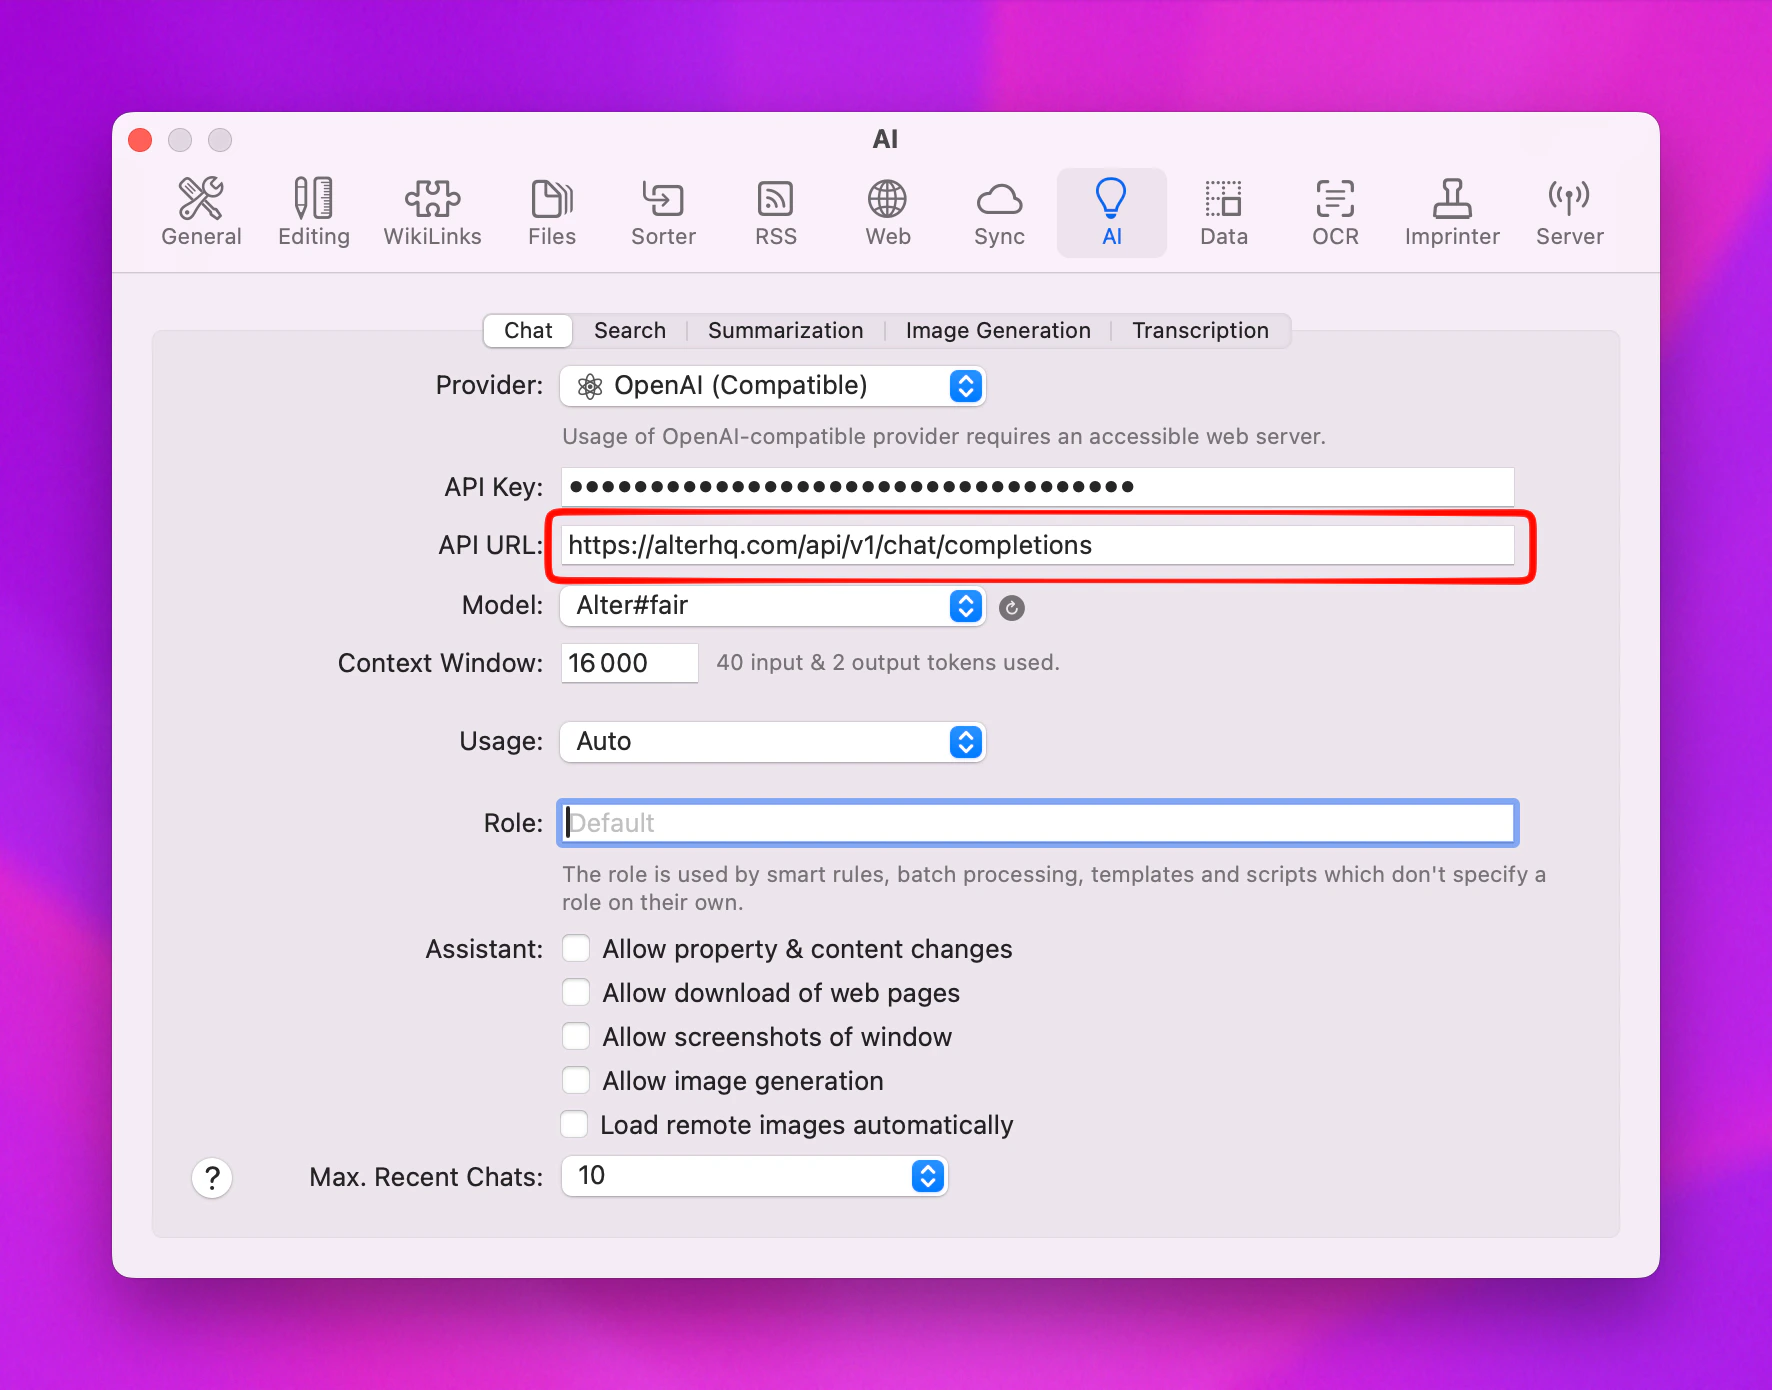Click into the API Key field
1772x1390 pixels.
coord(1038,487)
